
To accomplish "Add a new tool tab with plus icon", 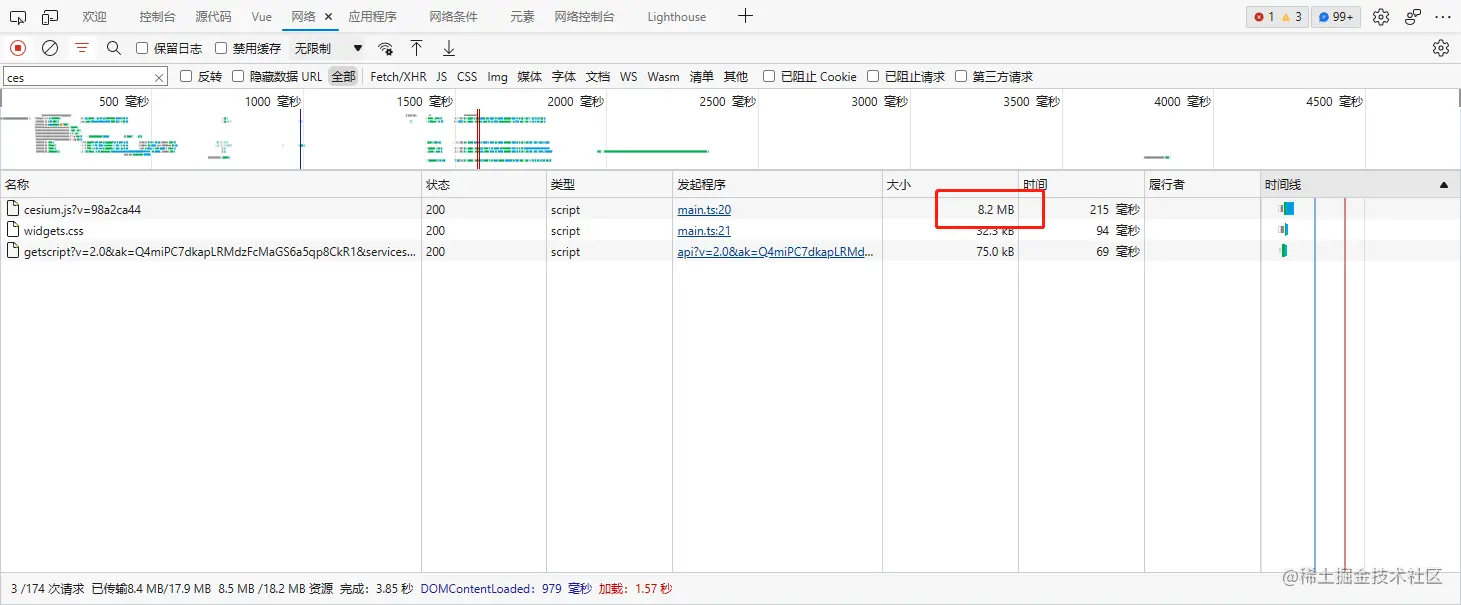I will [745, 16].
